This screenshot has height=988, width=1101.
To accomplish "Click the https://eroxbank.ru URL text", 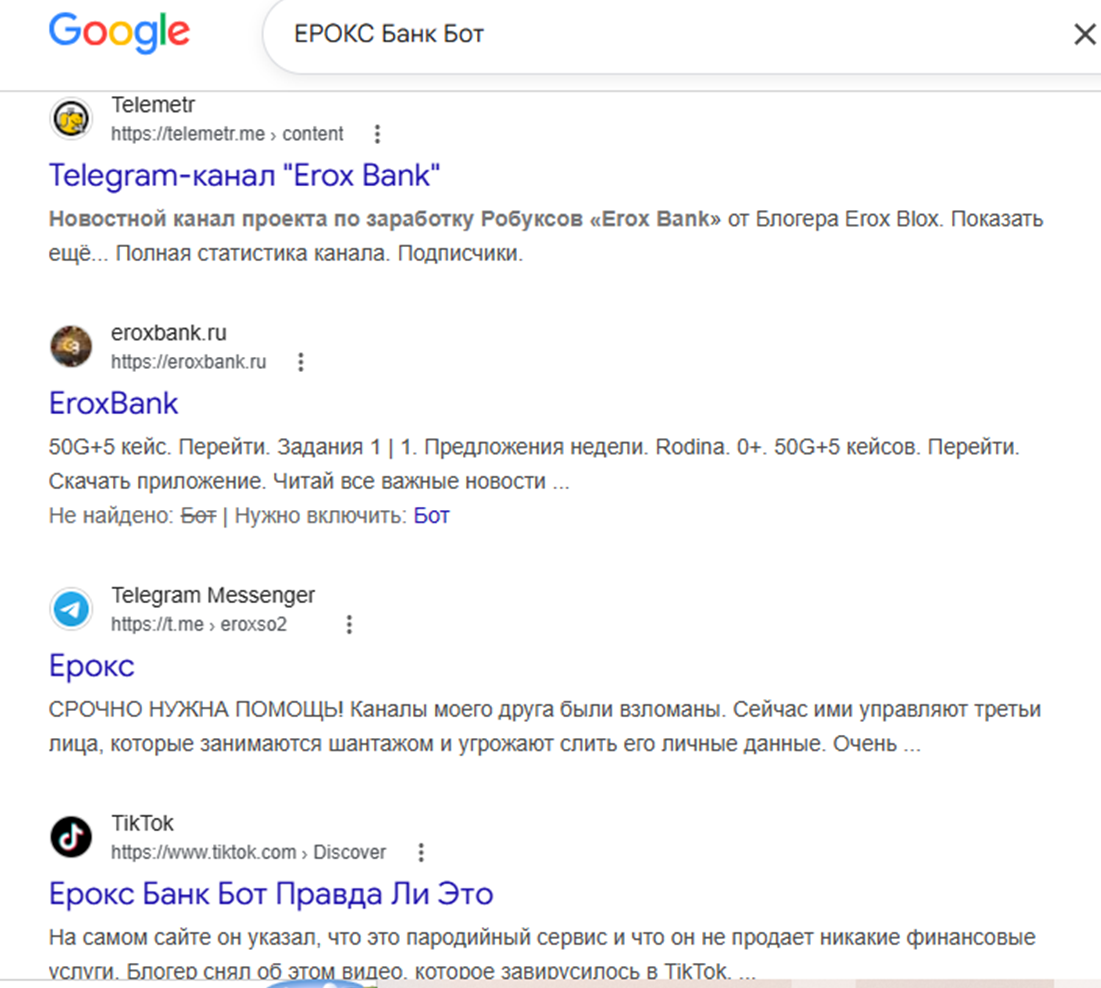I will tap(189, 362).
